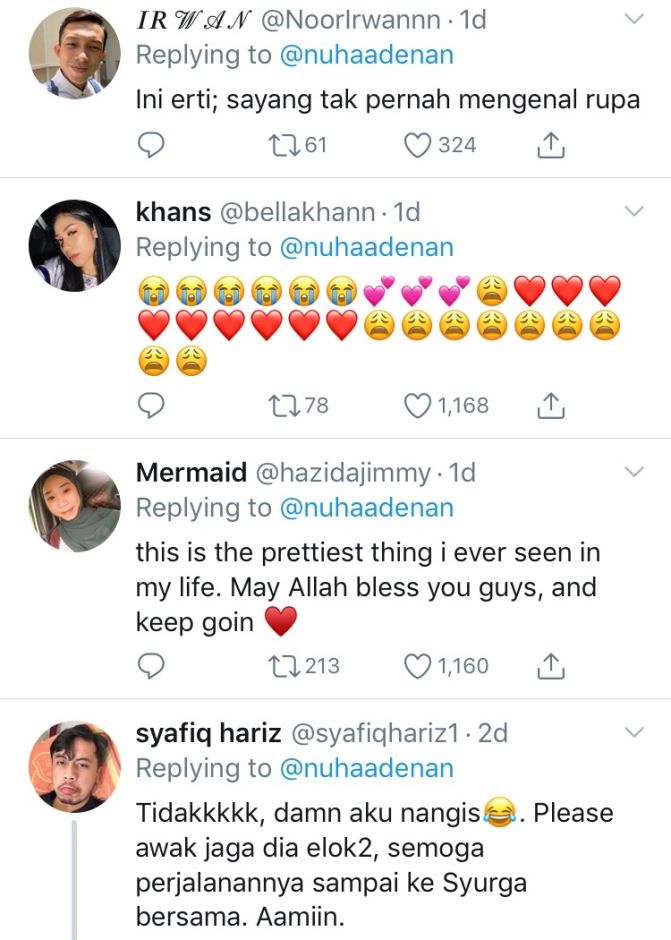The image size is (671, 940).
Task: Open syafiq hariz's profile avatar
Action: (x=74, y=766)
